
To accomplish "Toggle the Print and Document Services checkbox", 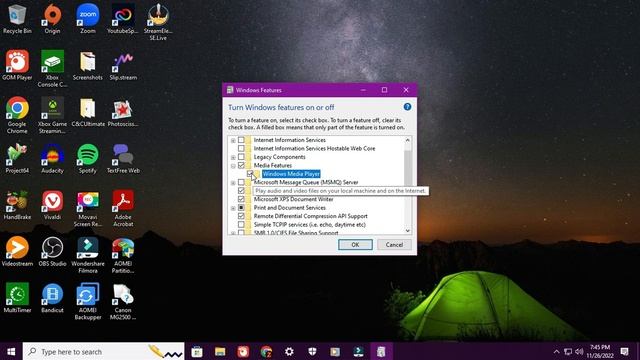I will [x=241, y=208].
